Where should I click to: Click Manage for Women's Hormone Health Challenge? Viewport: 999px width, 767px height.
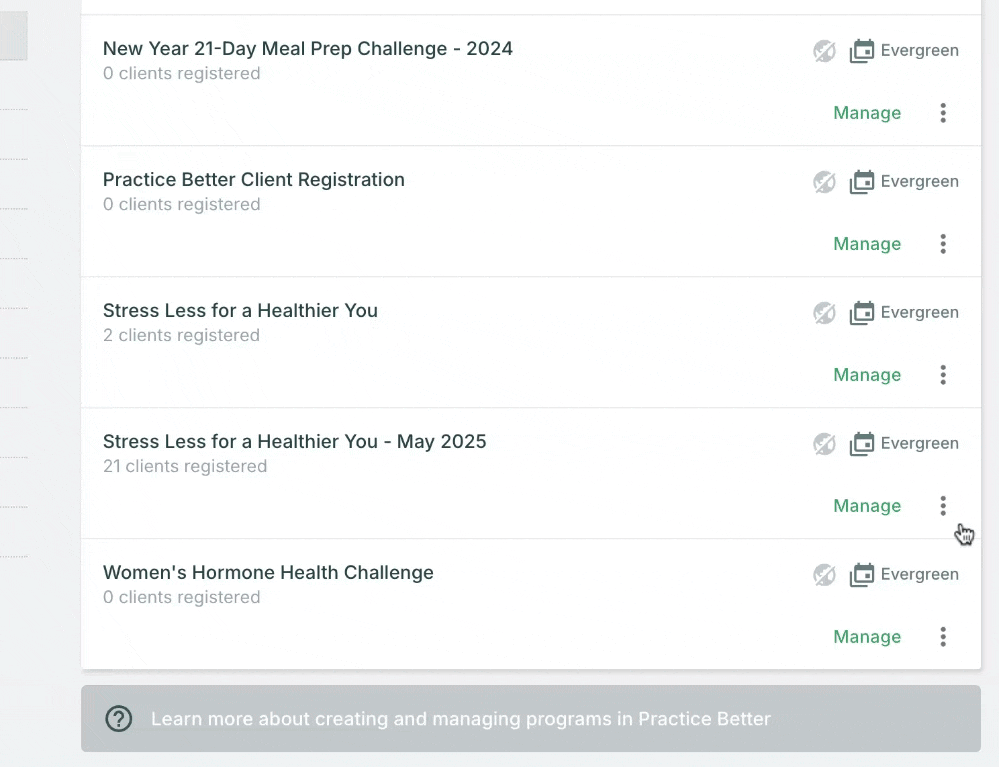867,637
